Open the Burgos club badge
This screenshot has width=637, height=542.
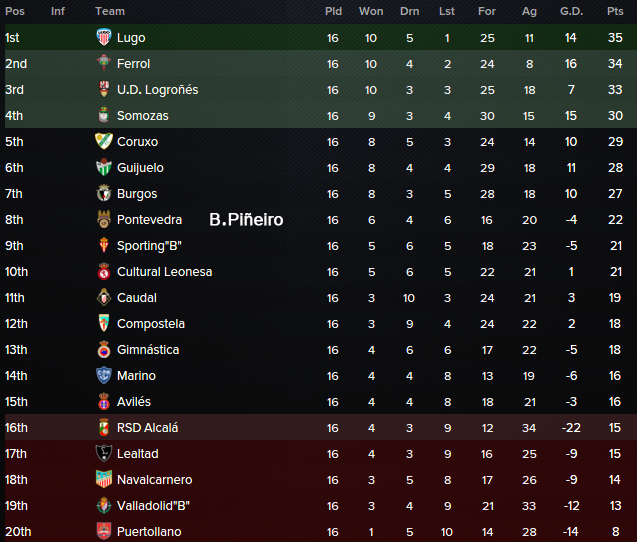(104, 193)
